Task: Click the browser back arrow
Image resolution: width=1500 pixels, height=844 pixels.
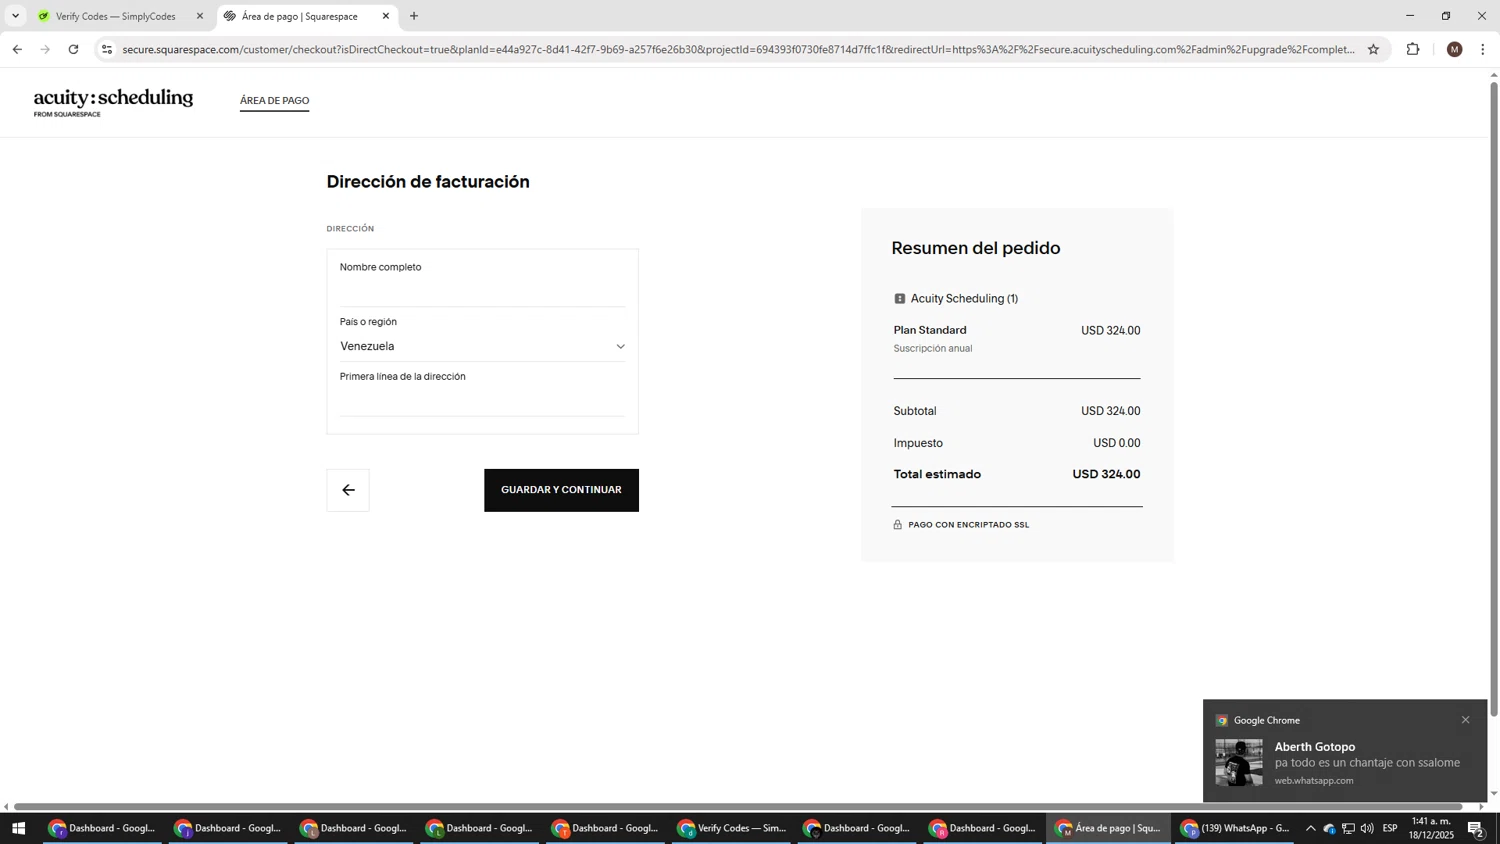Action: (17, 49)
